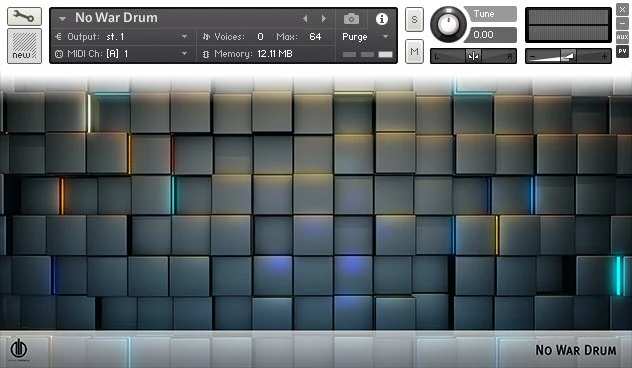Click the MIDI channel icon beside MIDI Ch
632x368 pixels.
59,54
